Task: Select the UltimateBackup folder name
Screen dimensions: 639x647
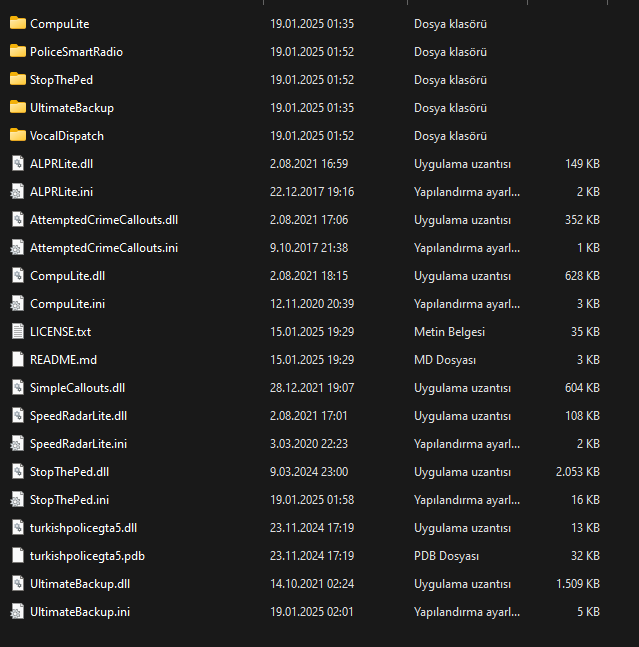Action: pos(72,108)
